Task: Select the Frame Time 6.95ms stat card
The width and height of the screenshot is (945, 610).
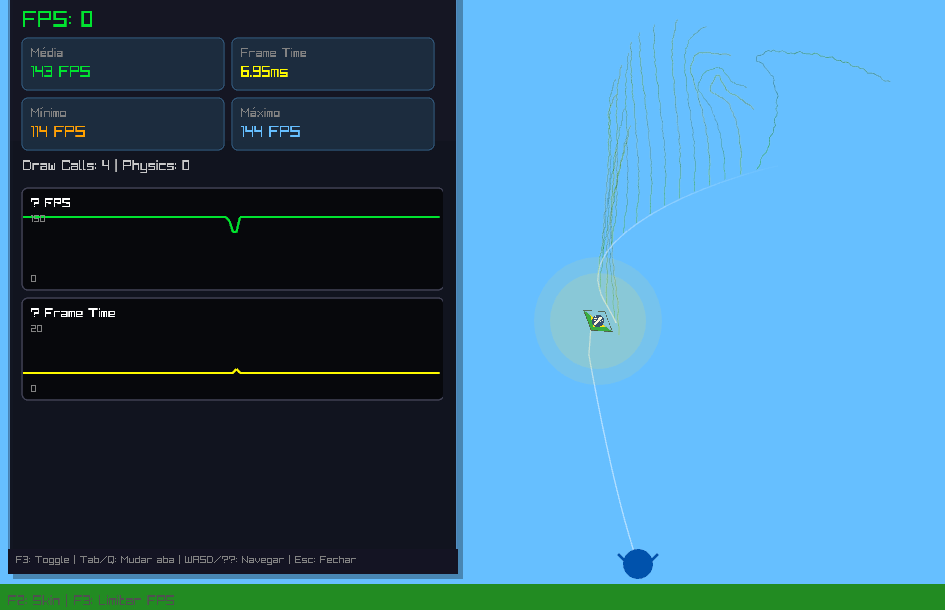Action: click(x=333, y=64)
